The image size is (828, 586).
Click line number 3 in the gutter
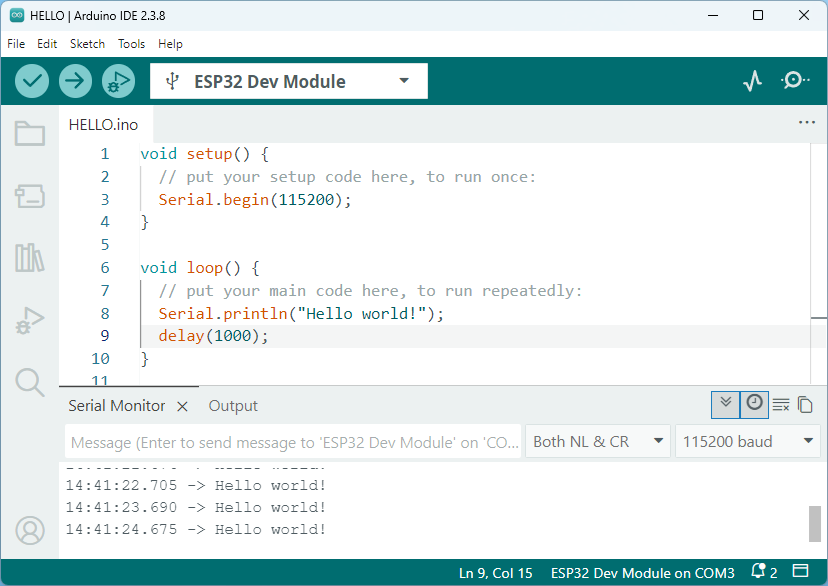[105, 200]
